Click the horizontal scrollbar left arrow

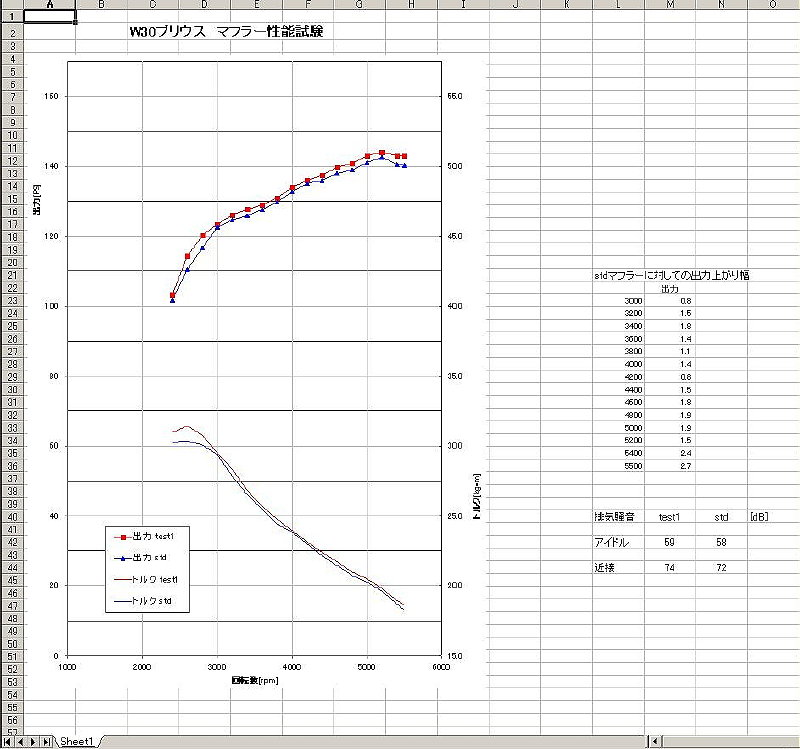click(655, 741)
